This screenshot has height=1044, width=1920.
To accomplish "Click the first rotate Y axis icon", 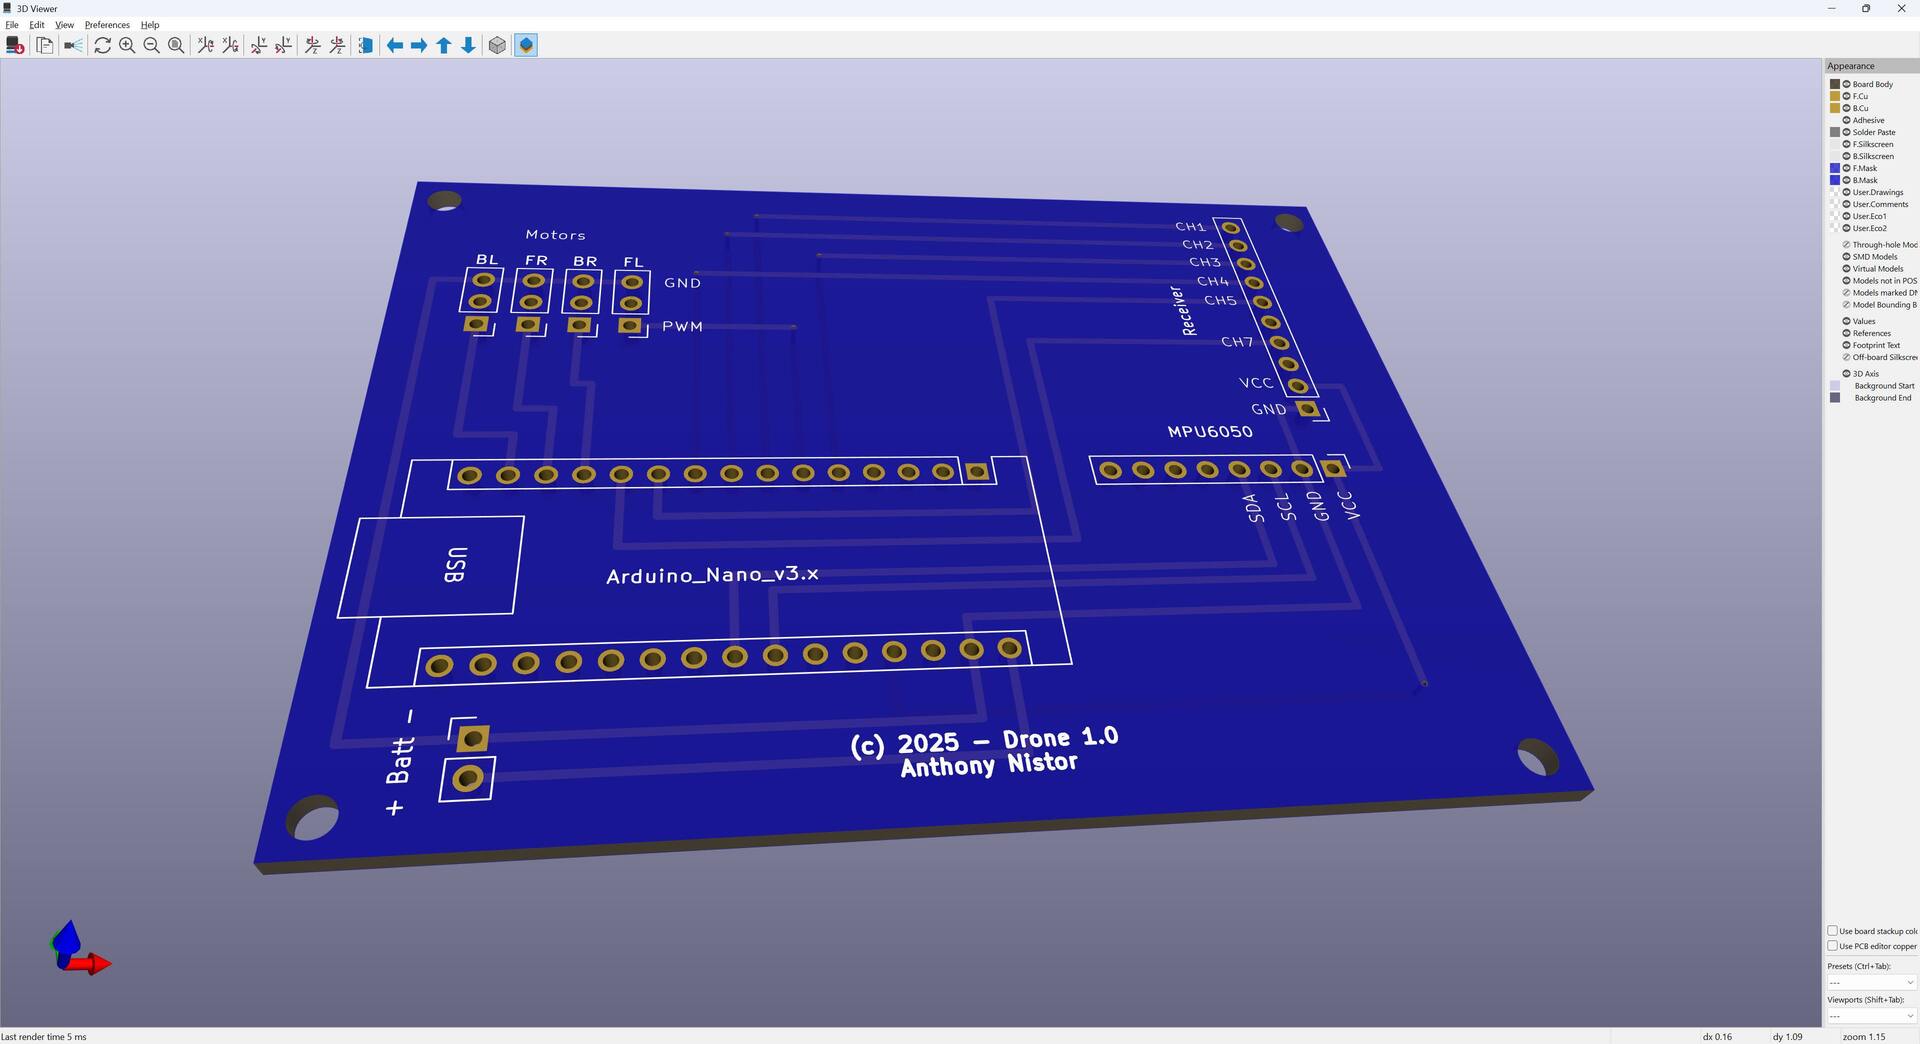I will click(259, 45).
